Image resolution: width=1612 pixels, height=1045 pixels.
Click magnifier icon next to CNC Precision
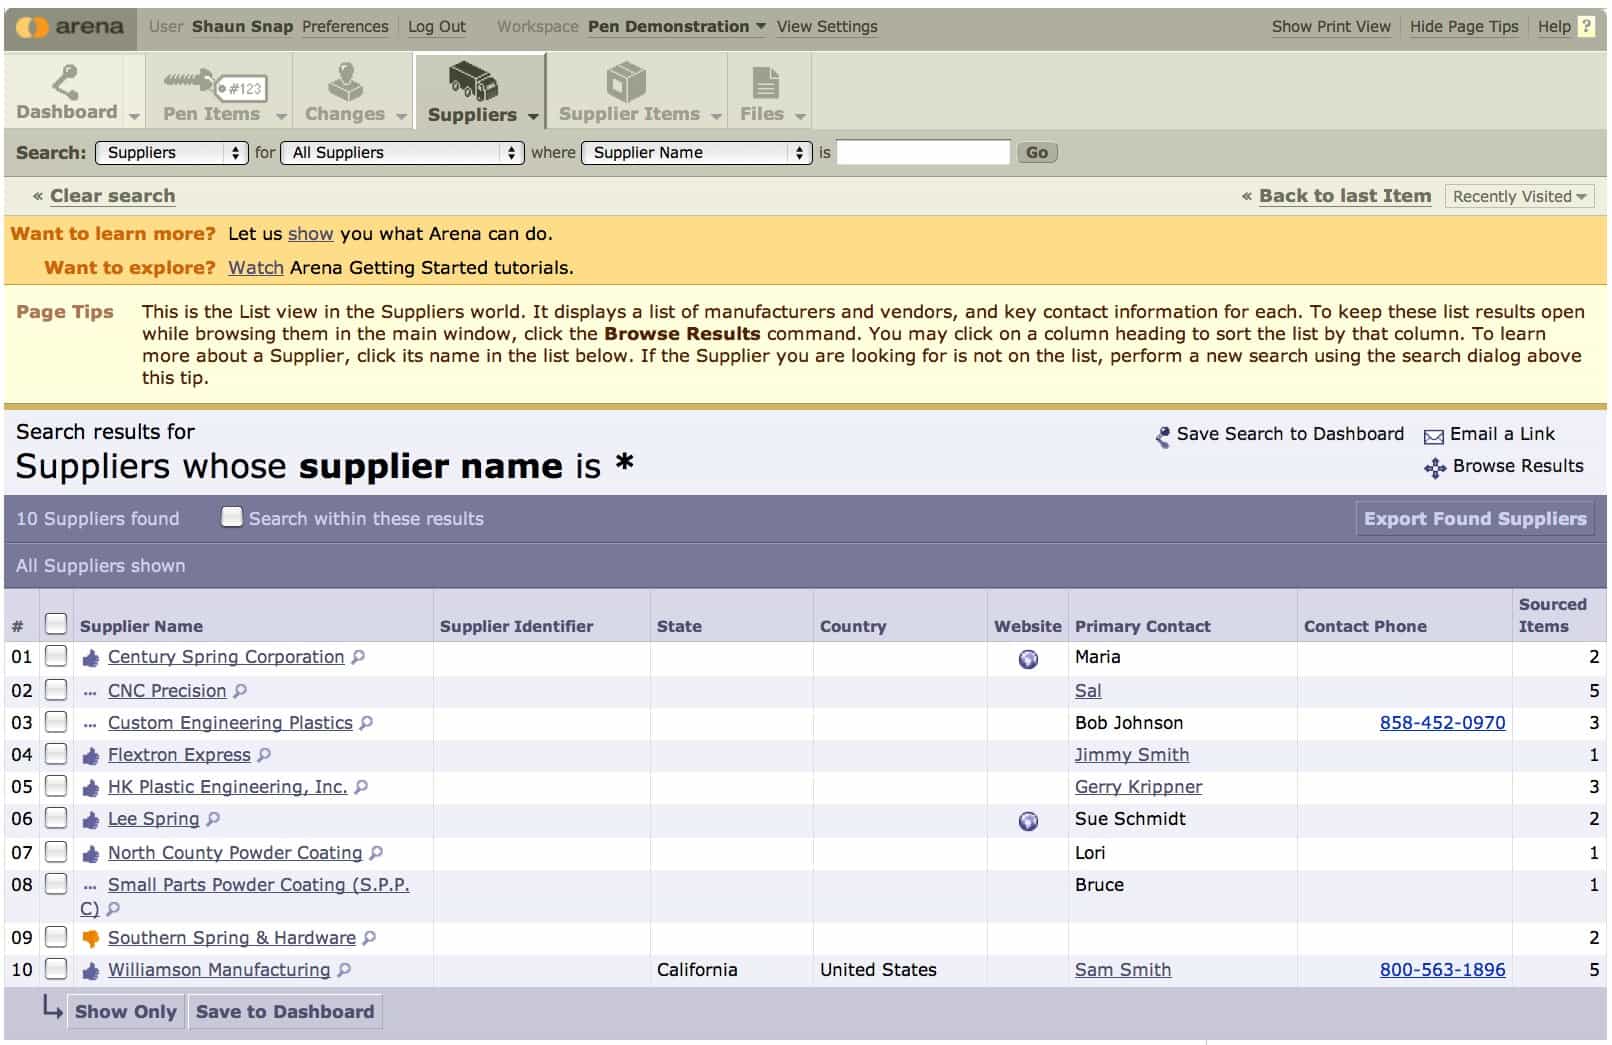240,691
